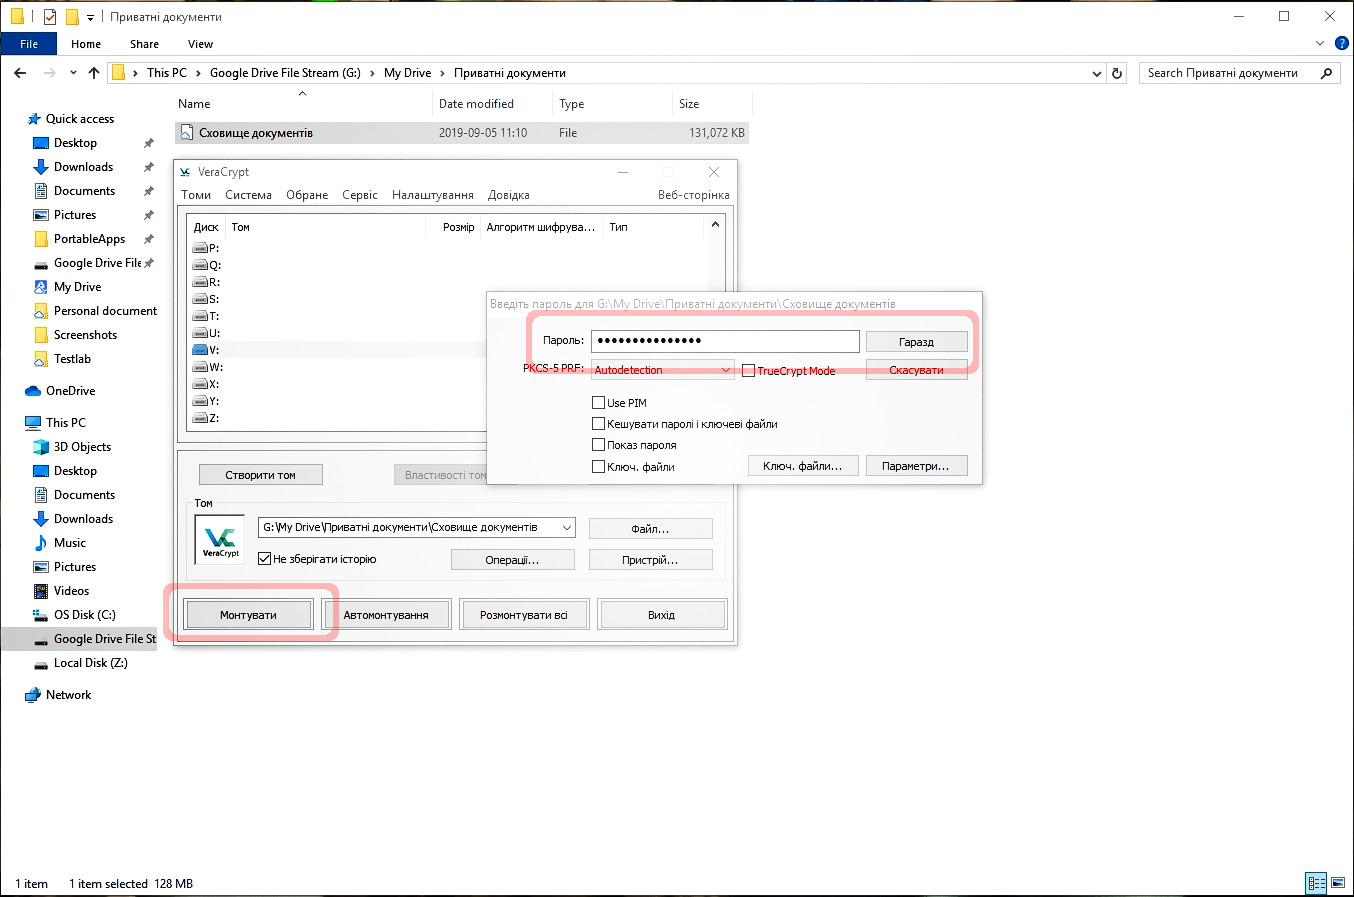Toggle Кешувати паролі і ключеві файли checkbox
The height and width of the screenshot is (897, 1354).
click(598, 424)
